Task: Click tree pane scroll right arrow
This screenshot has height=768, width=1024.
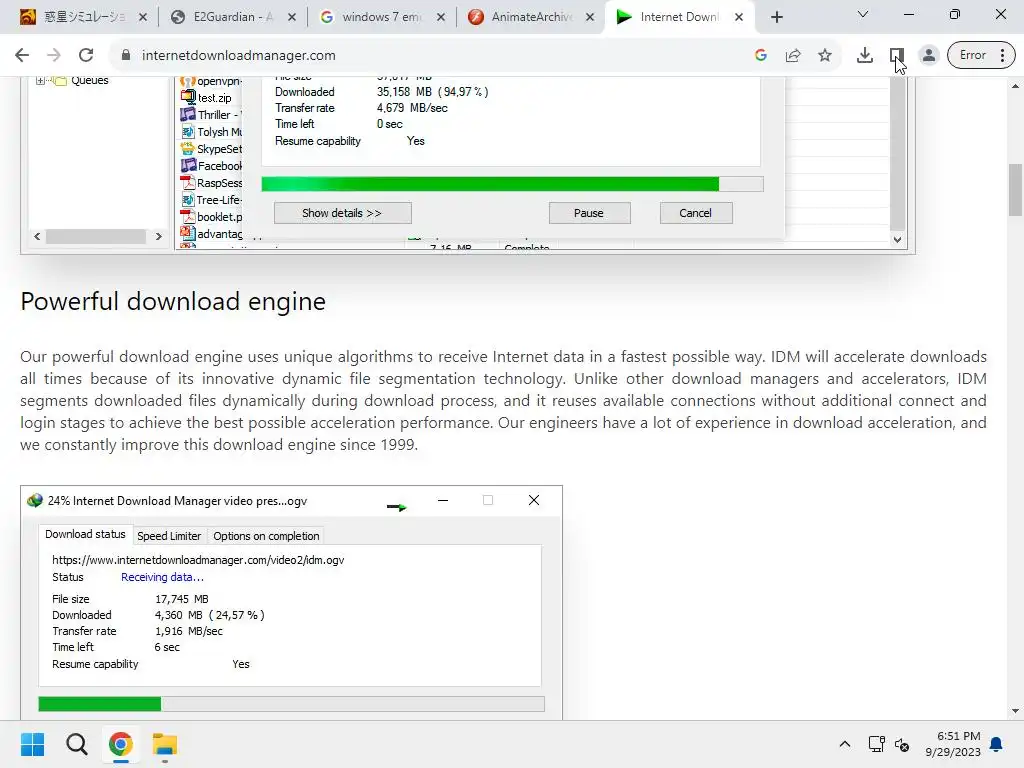Action: (158, 236)
